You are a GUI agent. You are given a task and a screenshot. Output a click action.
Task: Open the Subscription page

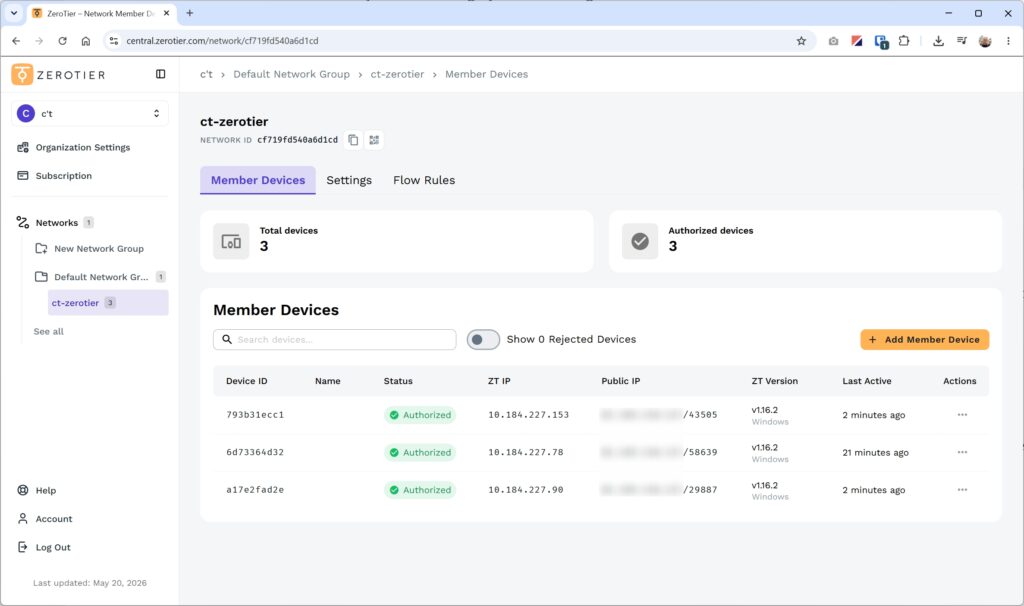coord(55,176)
